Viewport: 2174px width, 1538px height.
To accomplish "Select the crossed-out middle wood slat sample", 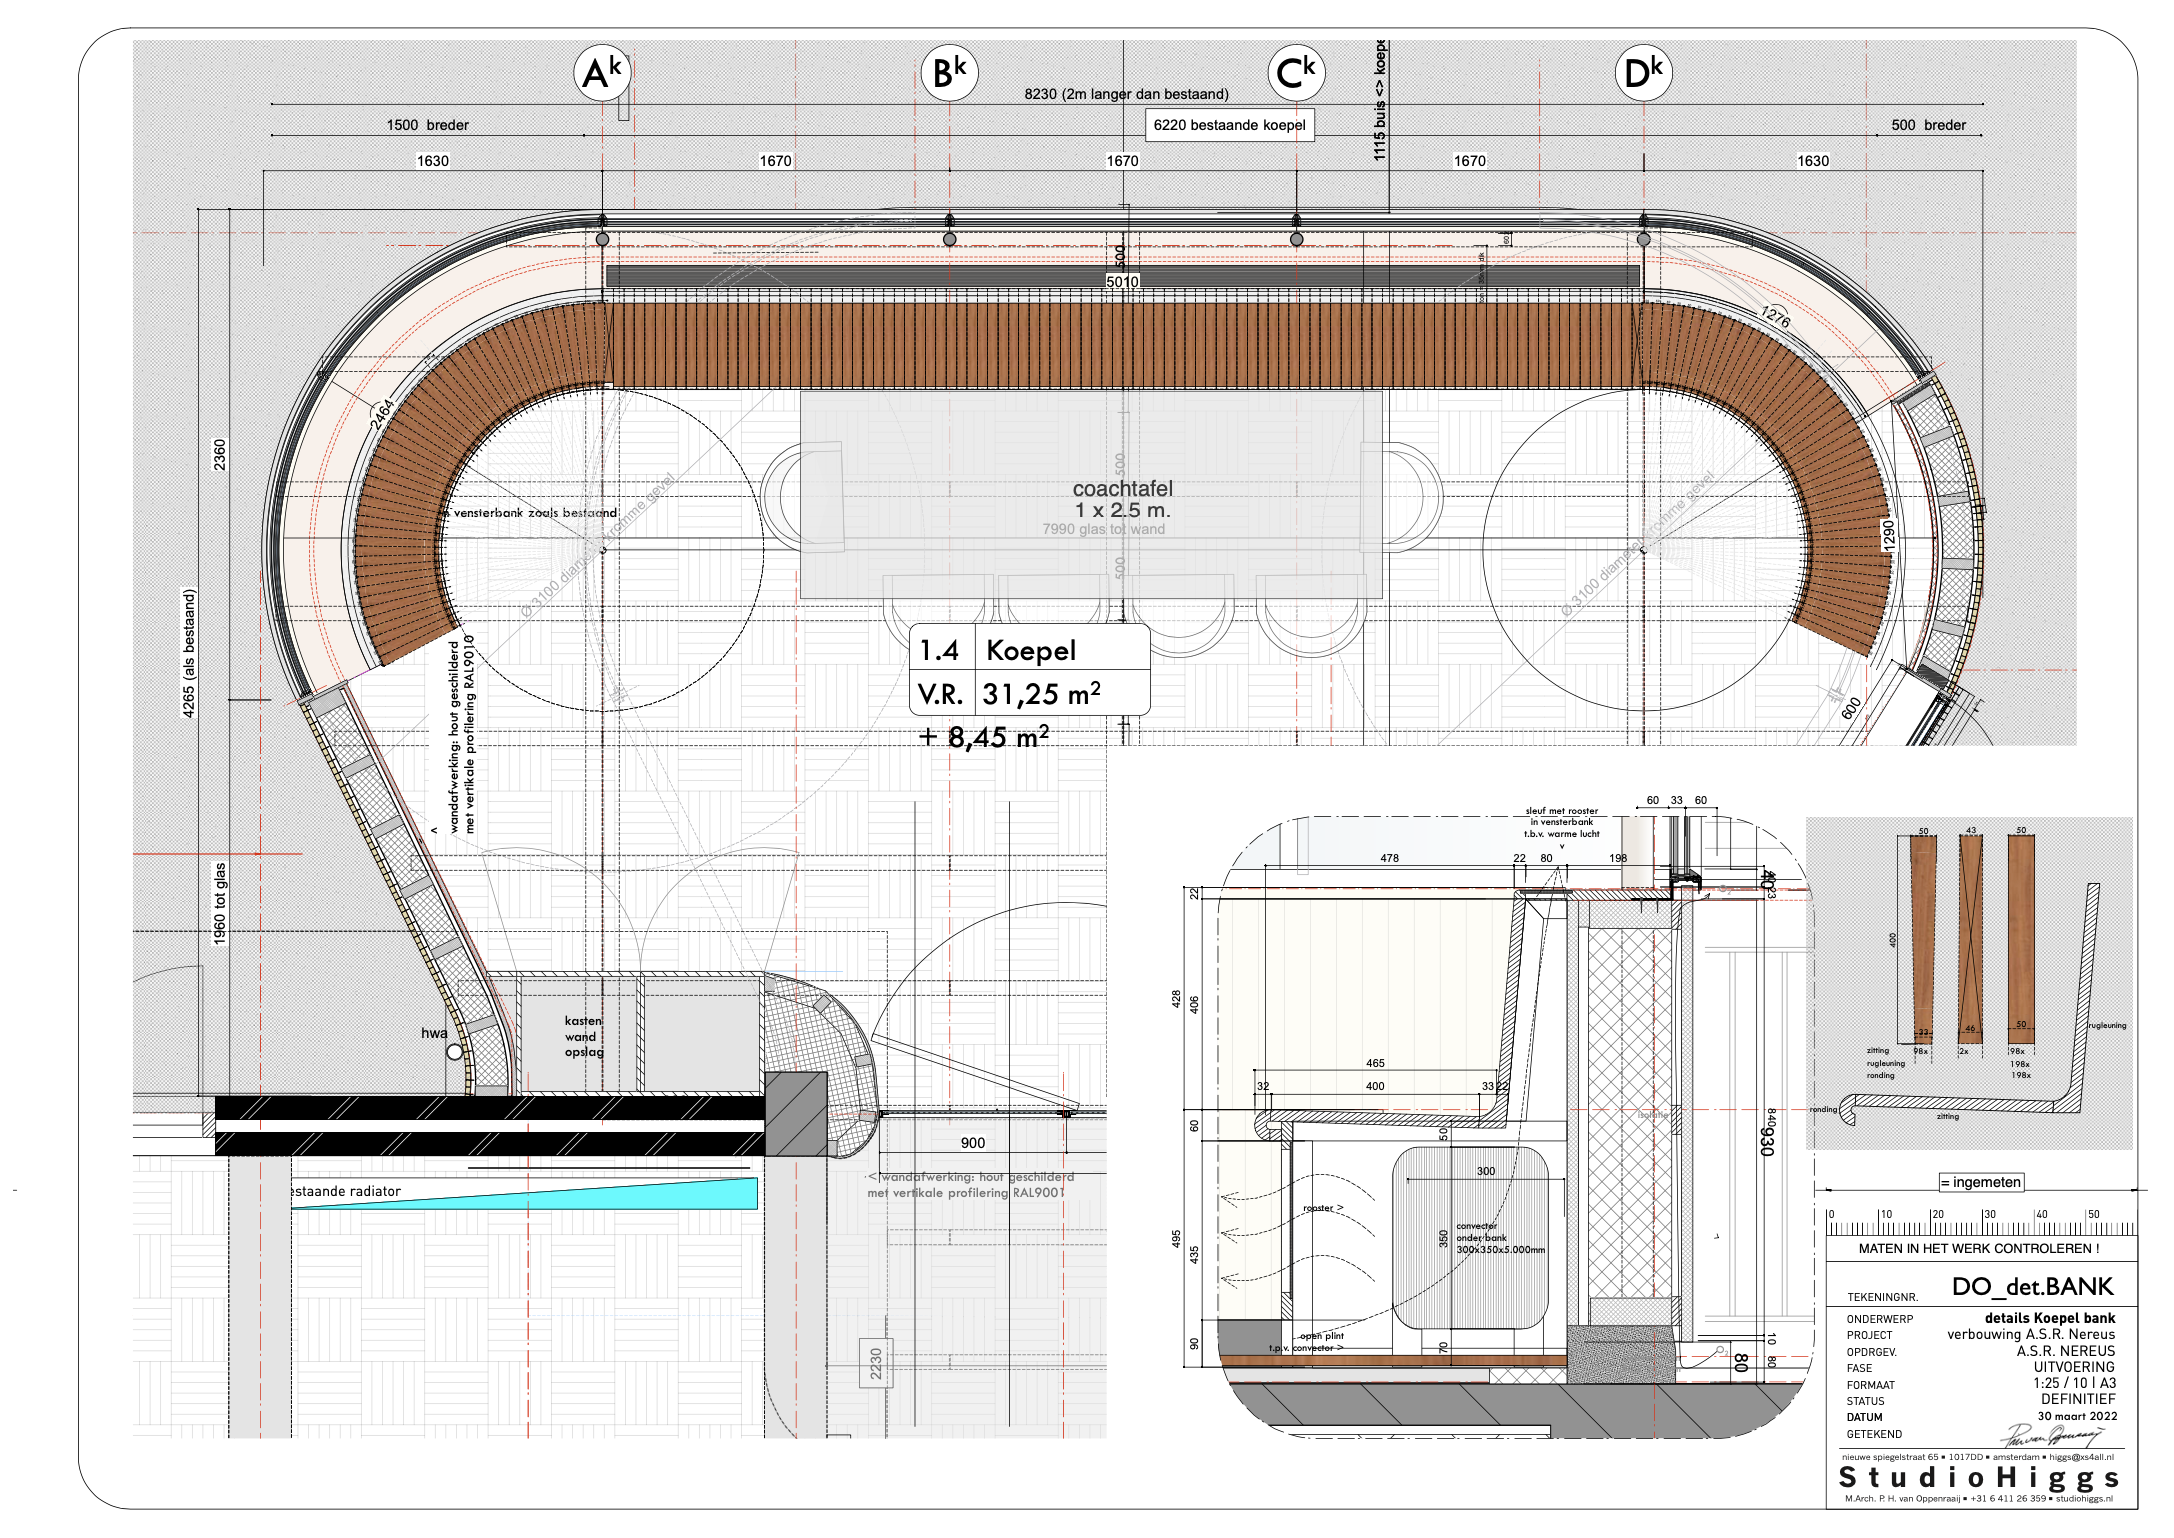I will coord(1970,938).
